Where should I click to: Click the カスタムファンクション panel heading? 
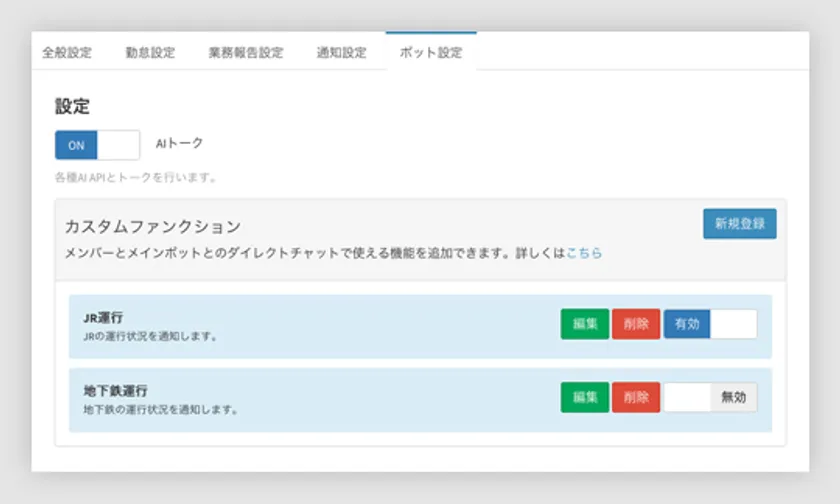coord(152,227)
